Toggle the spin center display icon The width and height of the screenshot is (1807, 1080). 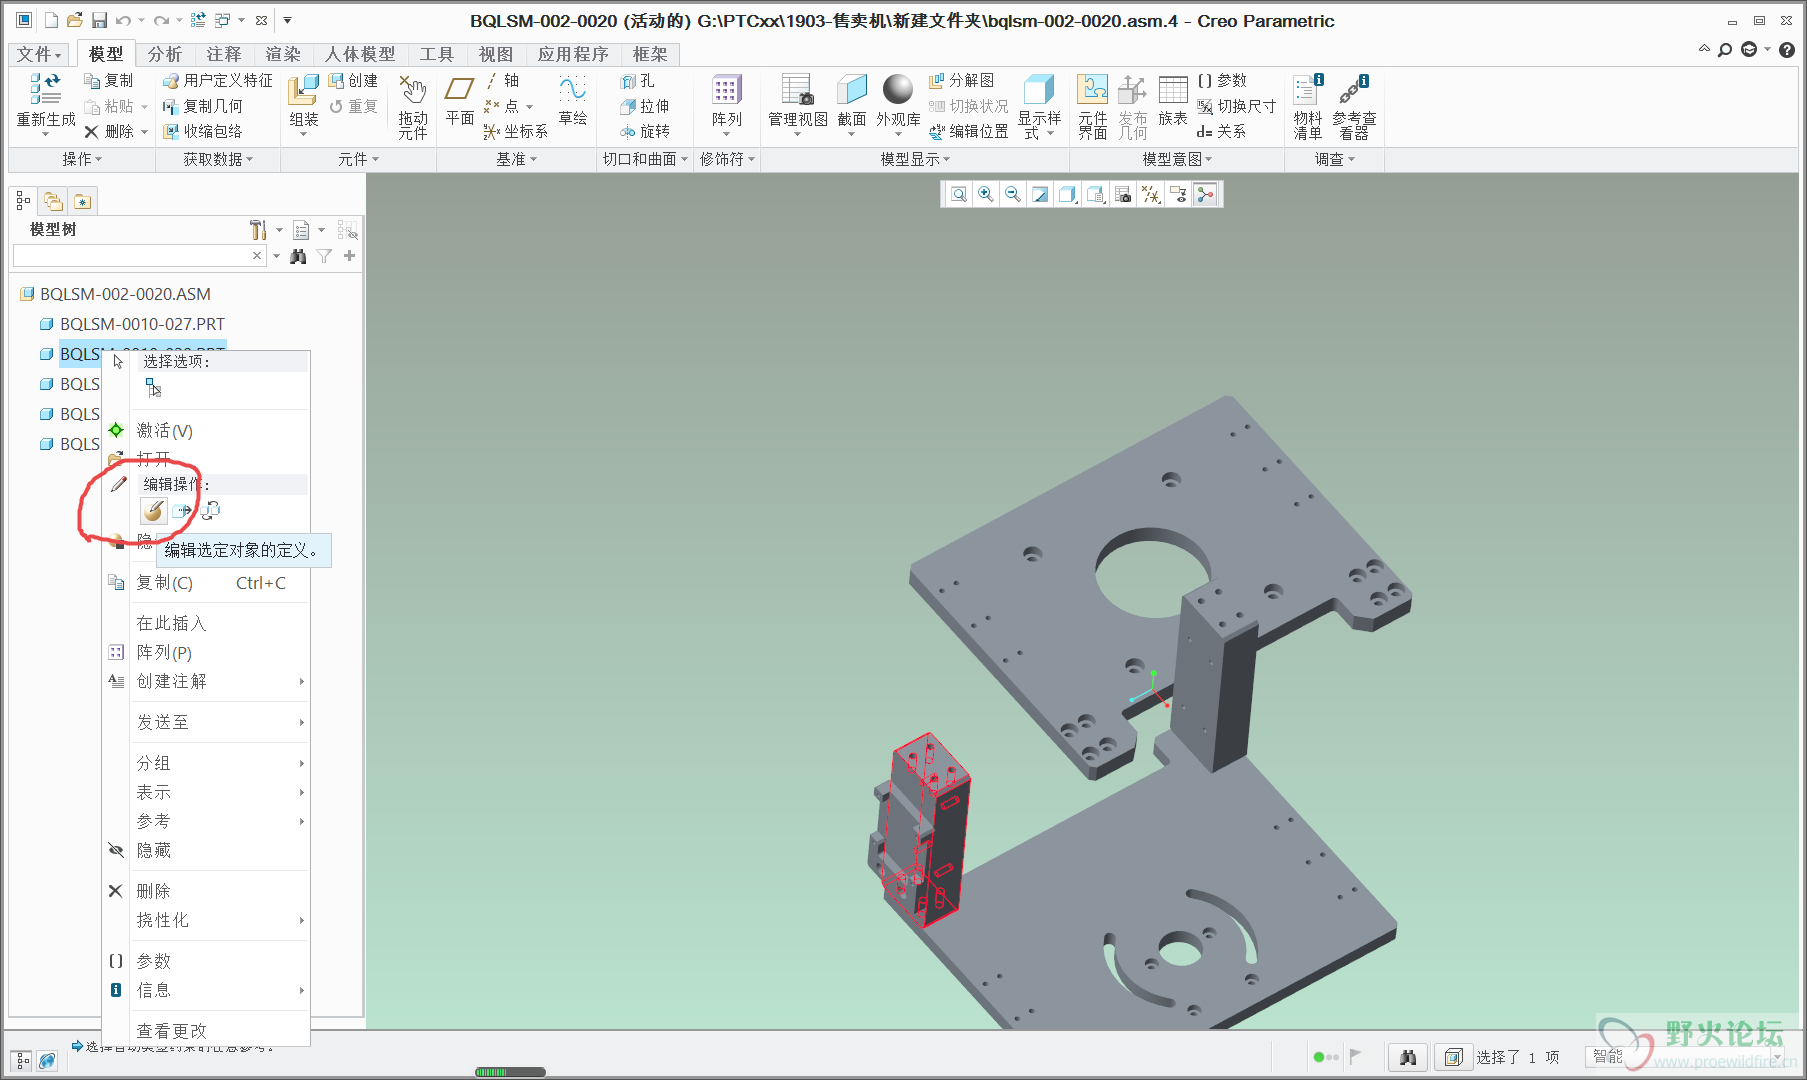click(x=1206, y=194)
